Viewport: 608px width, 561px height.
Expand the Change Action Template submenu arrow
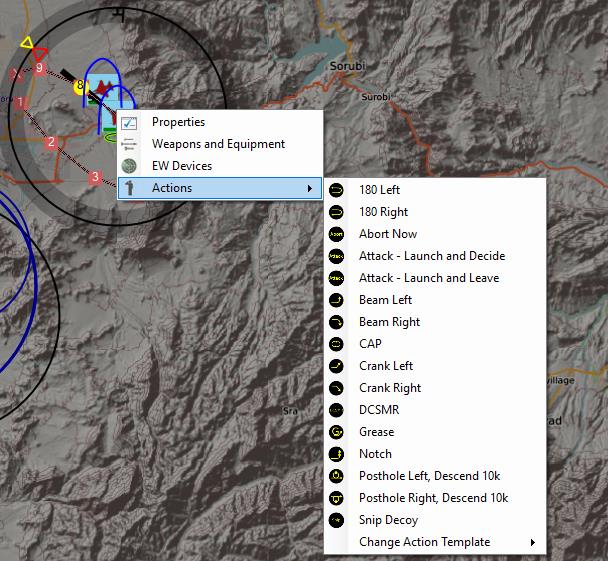tap(533, 542)
